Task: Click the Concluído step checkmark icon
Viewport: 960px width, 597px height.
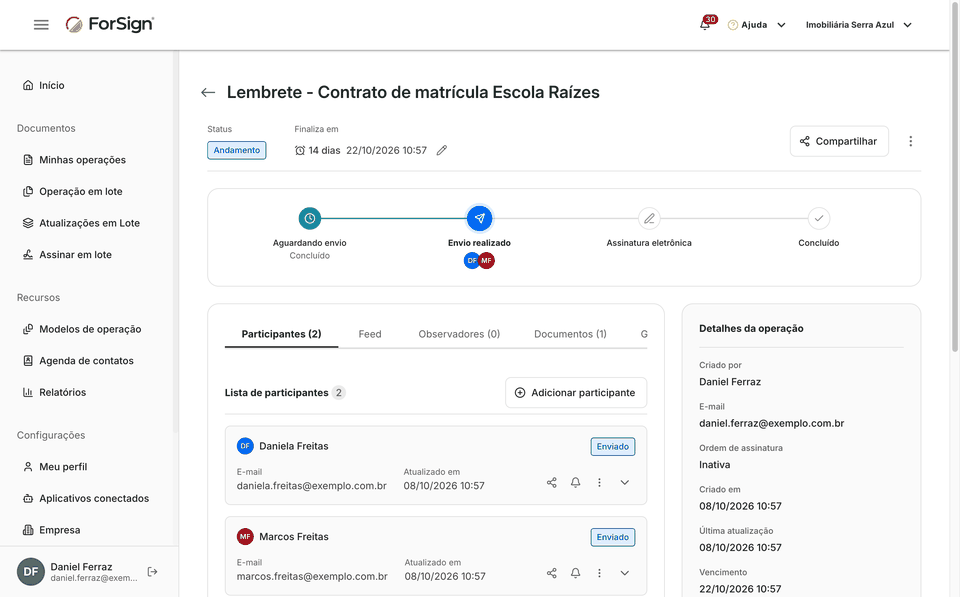Action: 819,218
